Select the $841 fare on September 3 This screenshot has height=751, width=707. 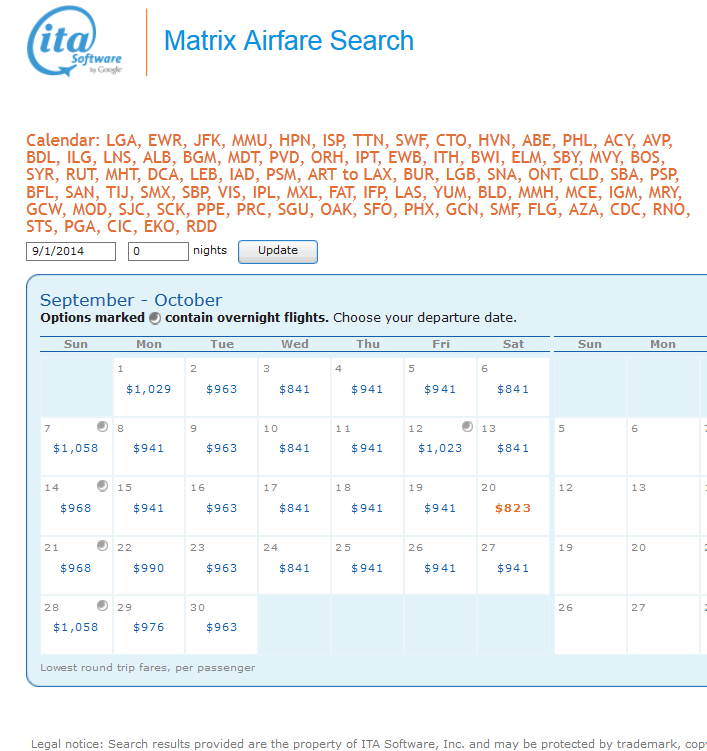(294, 389)
